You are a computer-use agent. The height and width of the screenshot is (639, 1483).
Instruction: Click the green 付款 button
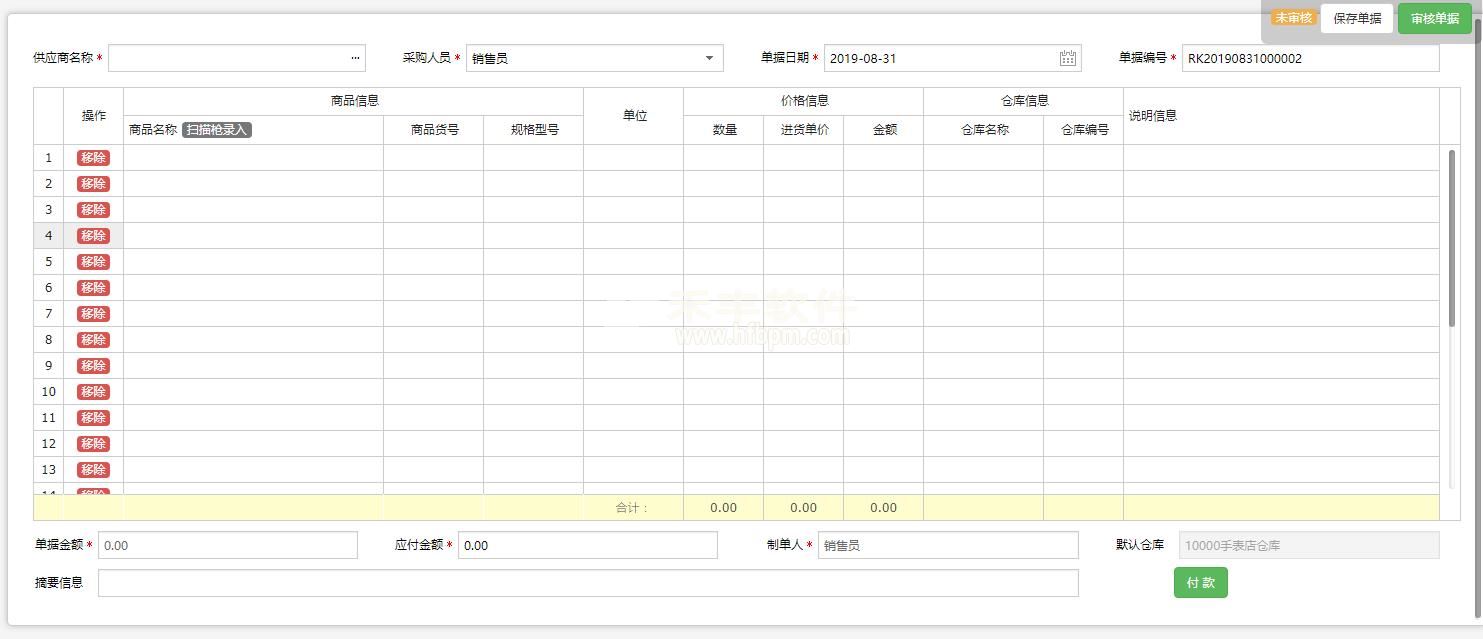click(1200, 583)
